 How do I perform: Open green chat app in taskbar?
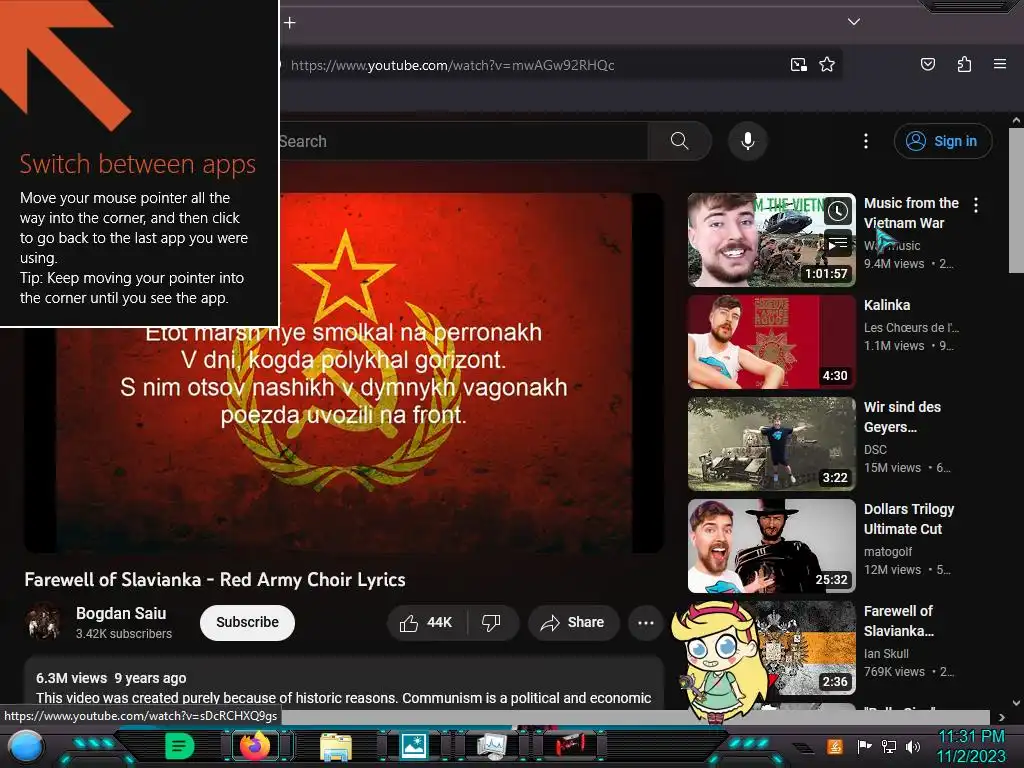coord(180,746)
